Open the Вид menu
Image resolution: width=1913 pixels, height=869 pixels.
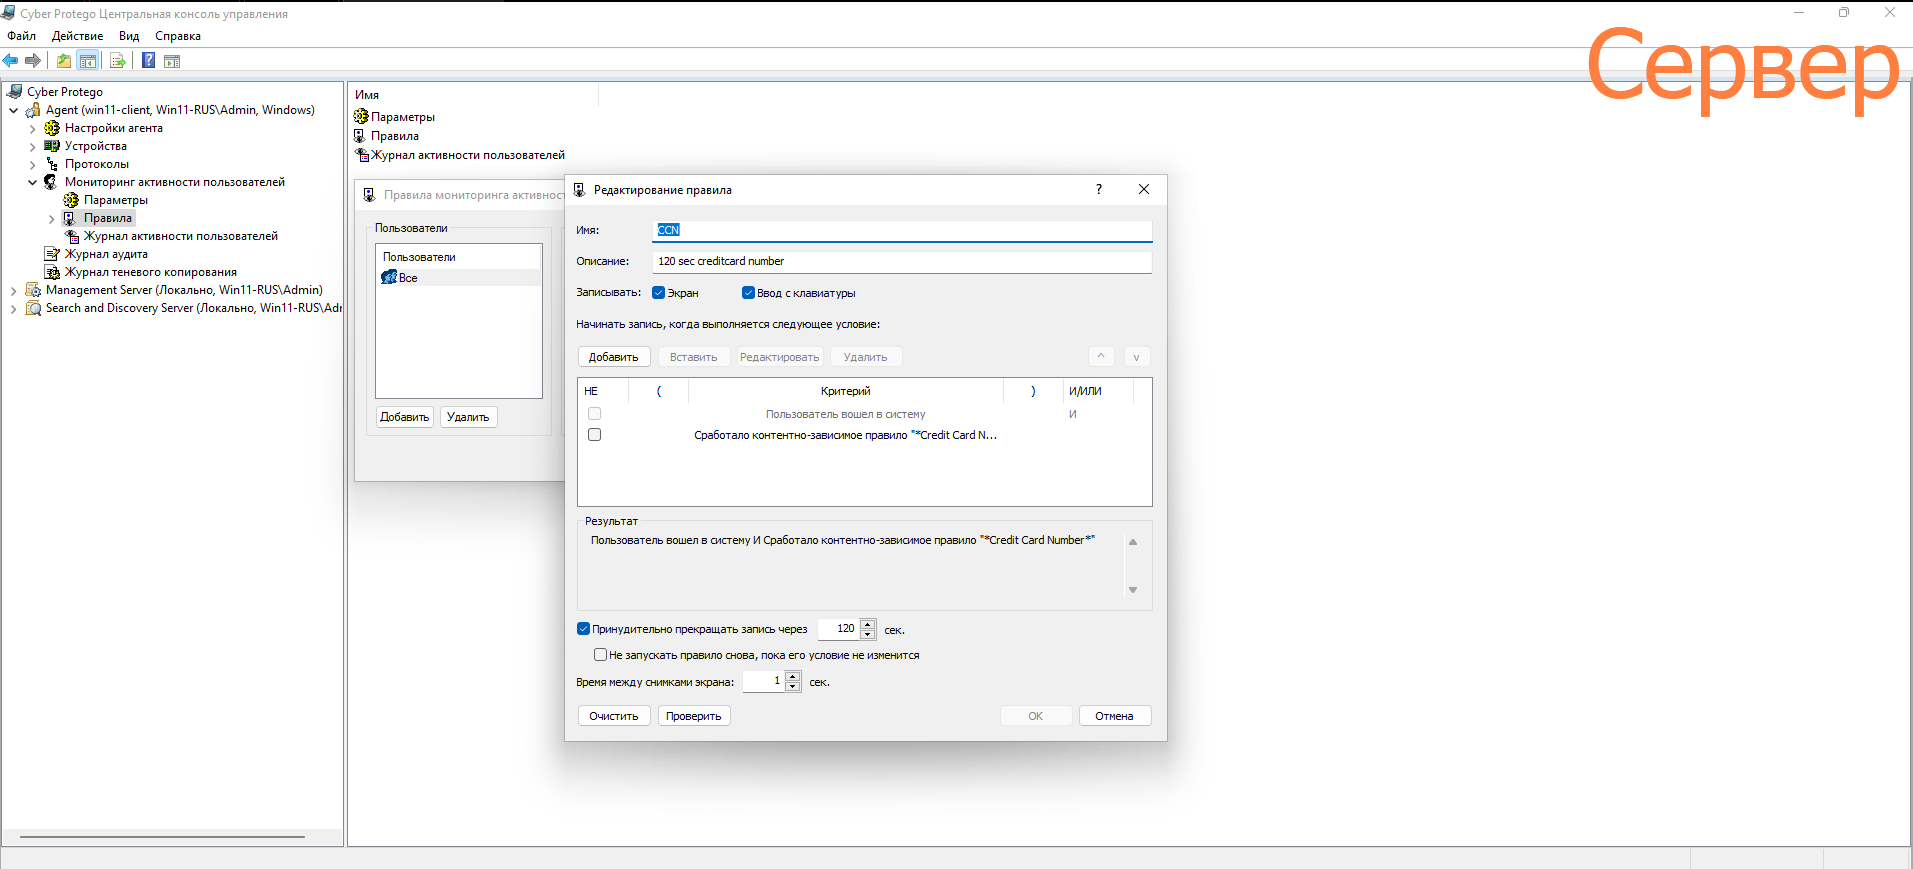(129, 36)
